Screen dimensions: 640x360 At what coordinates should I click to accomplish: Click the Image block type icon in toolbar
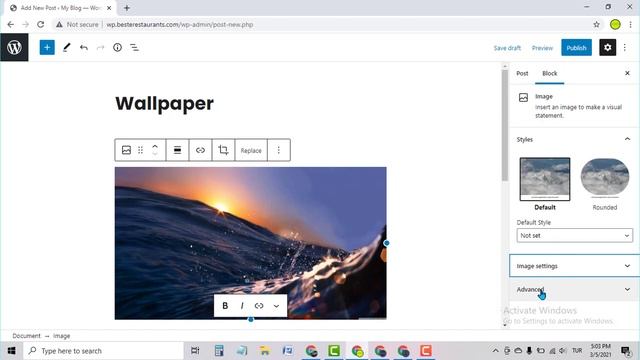pos(126,150)
